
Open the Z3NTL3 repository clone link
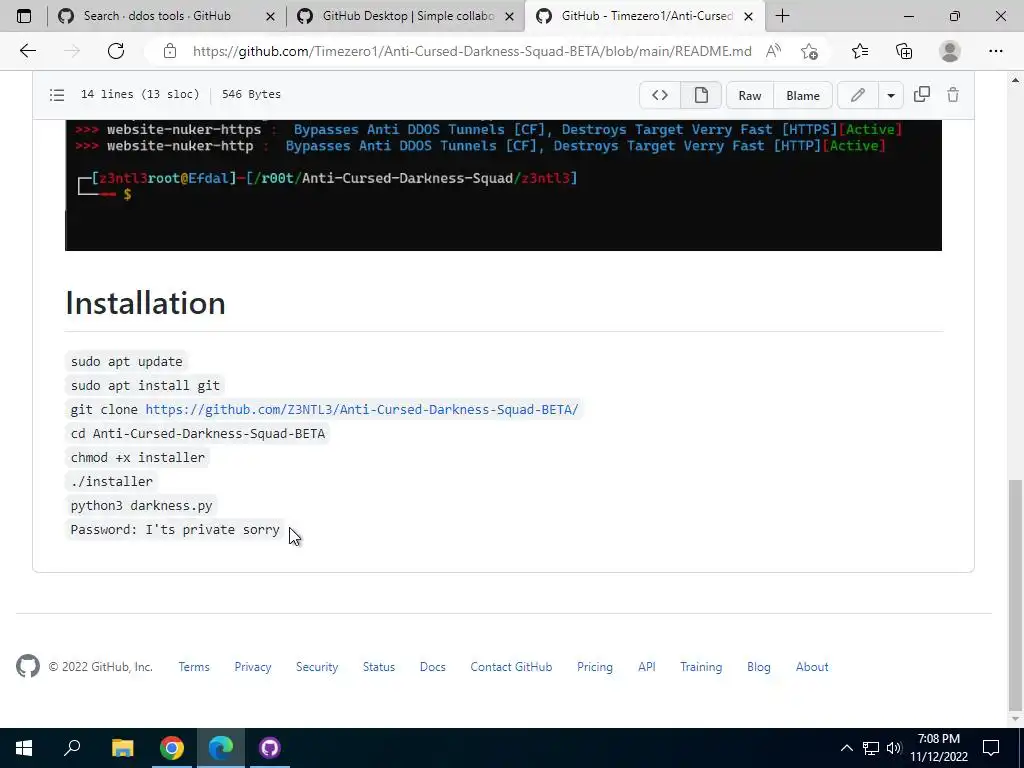(362, 409)
